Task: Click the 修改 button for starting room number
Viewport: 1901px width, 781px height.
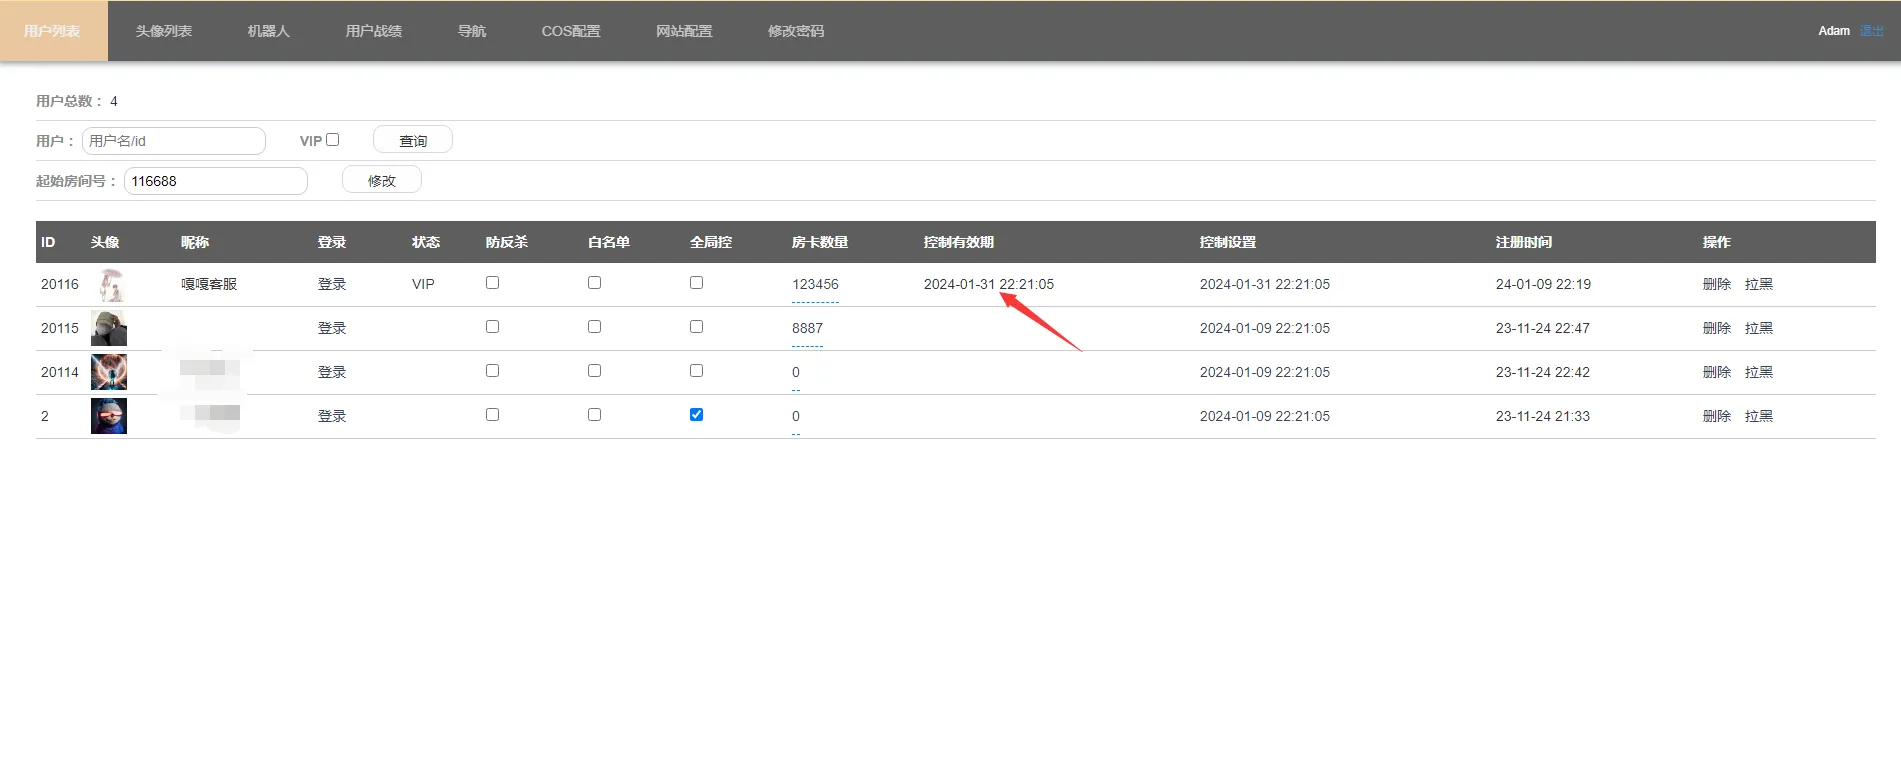Action: tap(381, 180)
